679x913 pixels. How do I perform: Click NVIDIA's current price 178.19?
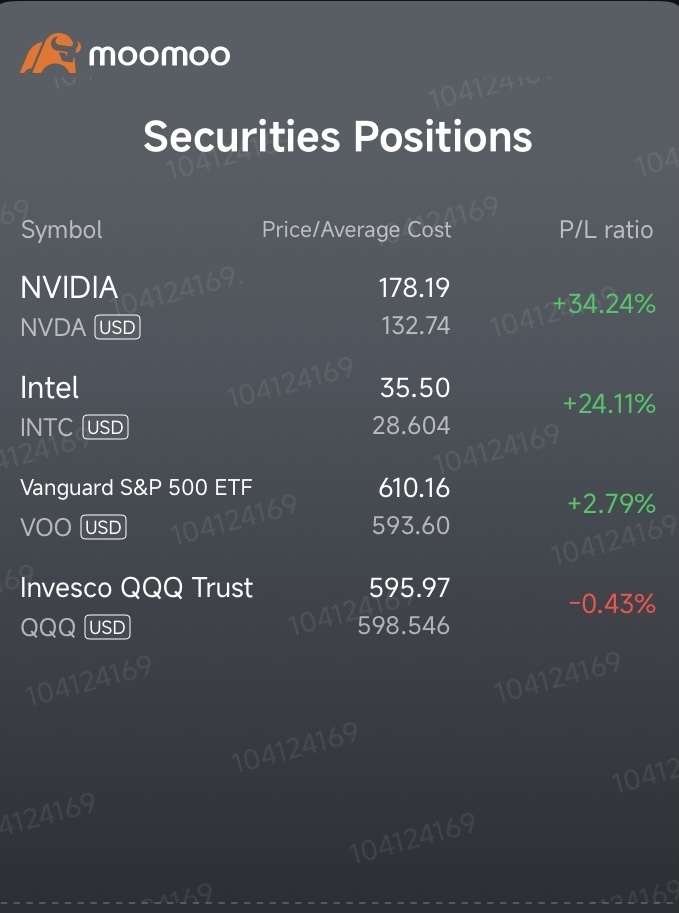(x=414, y=288)
